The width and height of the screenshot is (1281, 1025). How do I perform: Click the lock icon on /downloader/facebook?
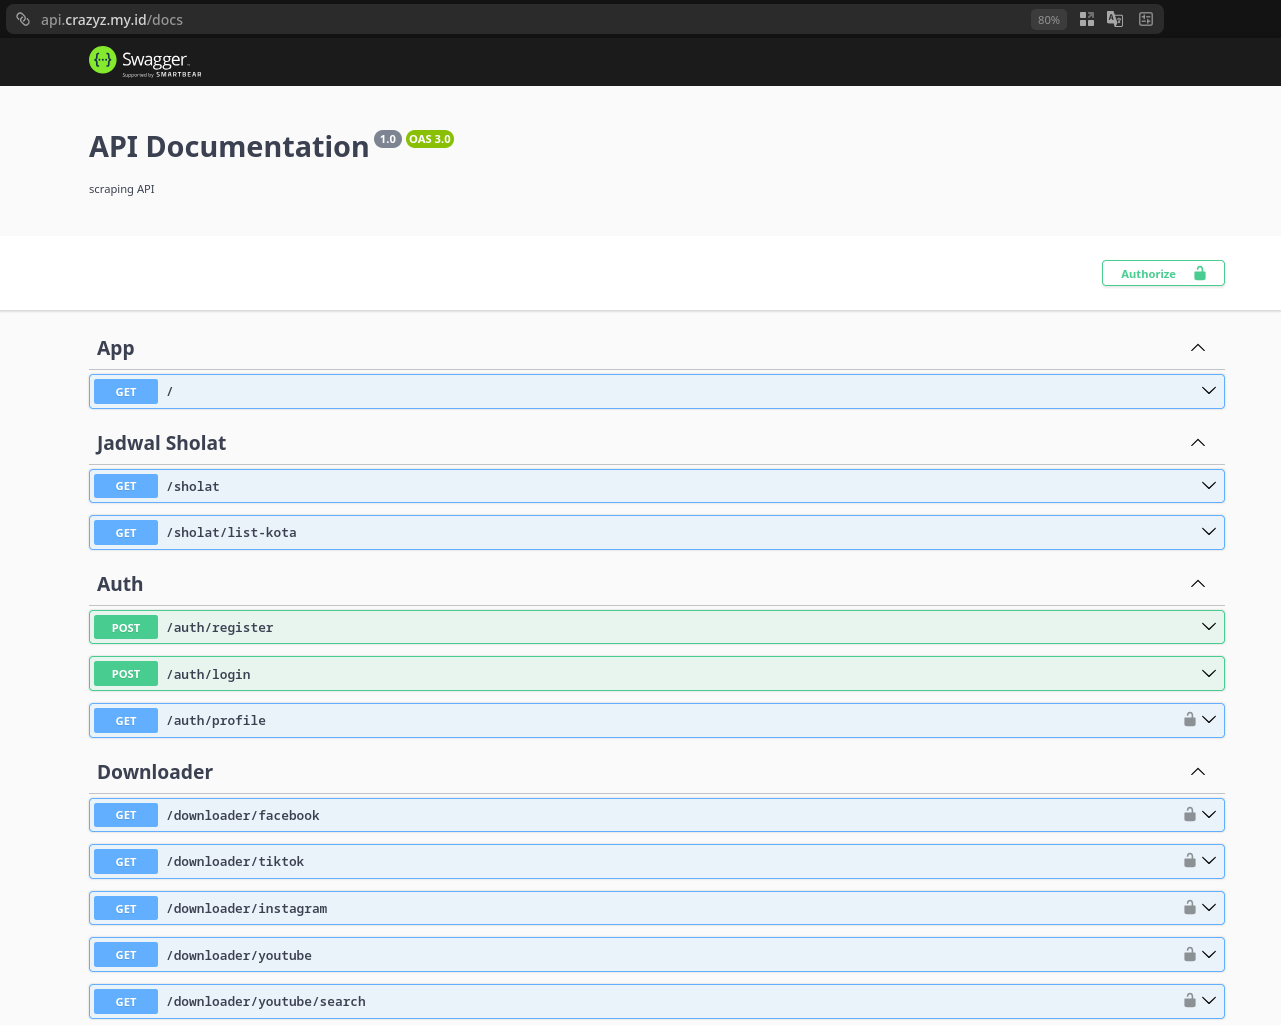pos(1190,815)
